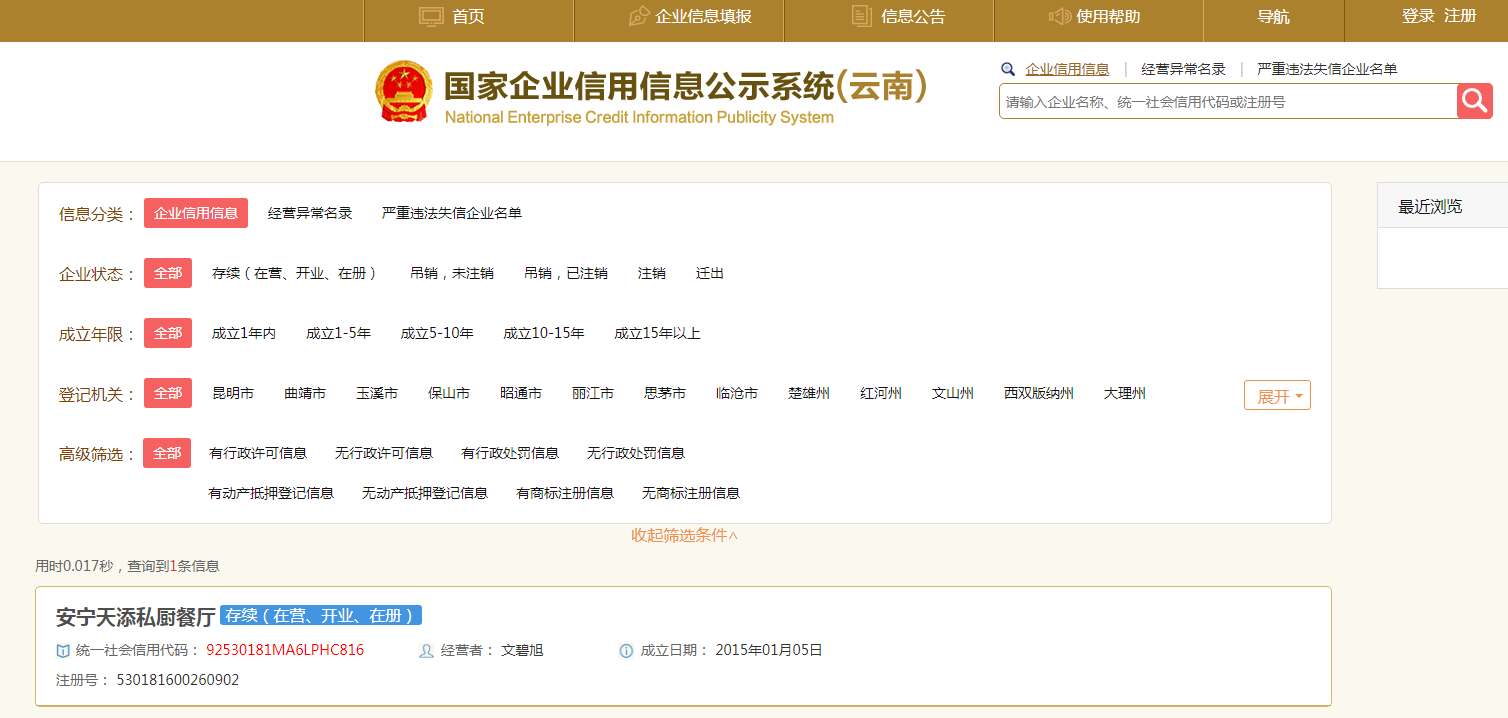
Task: Click the person icon beside 经营者
Action: pyautogui.click(x=426, y=651)
